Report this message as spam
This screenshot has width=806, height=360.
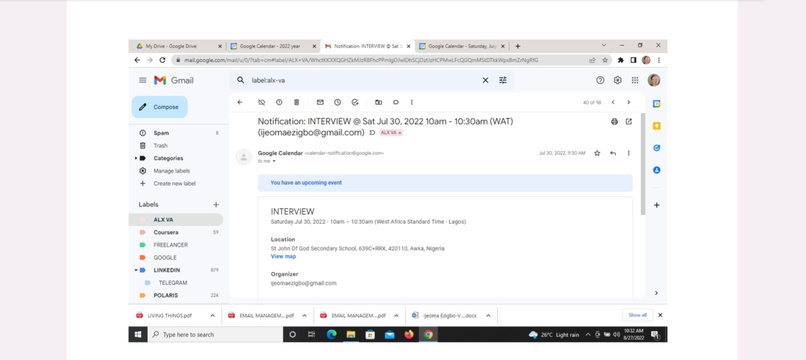[279, 102]
